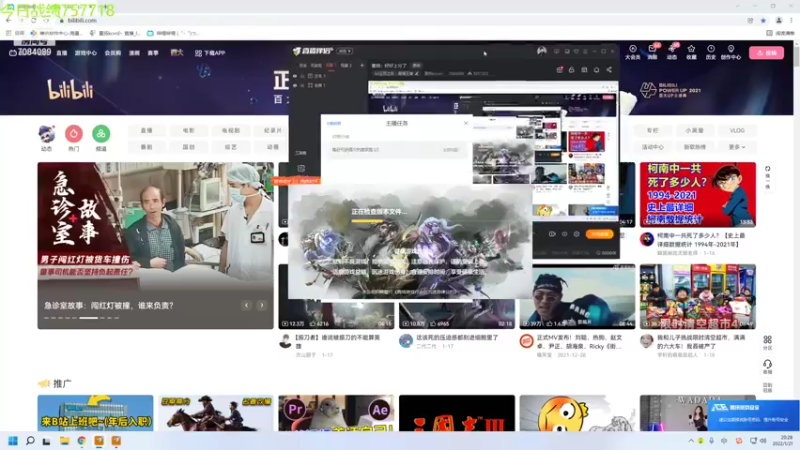The width and height of the screenshot is (800, 450).
Task: Select 专栏 category button
Action: pyautogui.click(x=653, y=131)
